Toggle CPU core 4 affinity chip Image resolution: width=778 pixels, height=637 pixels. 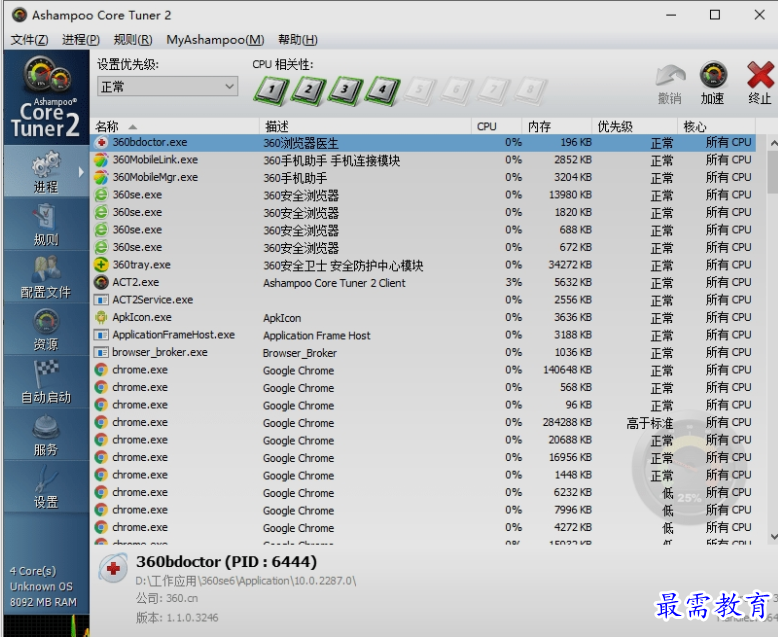coord(382,91)
